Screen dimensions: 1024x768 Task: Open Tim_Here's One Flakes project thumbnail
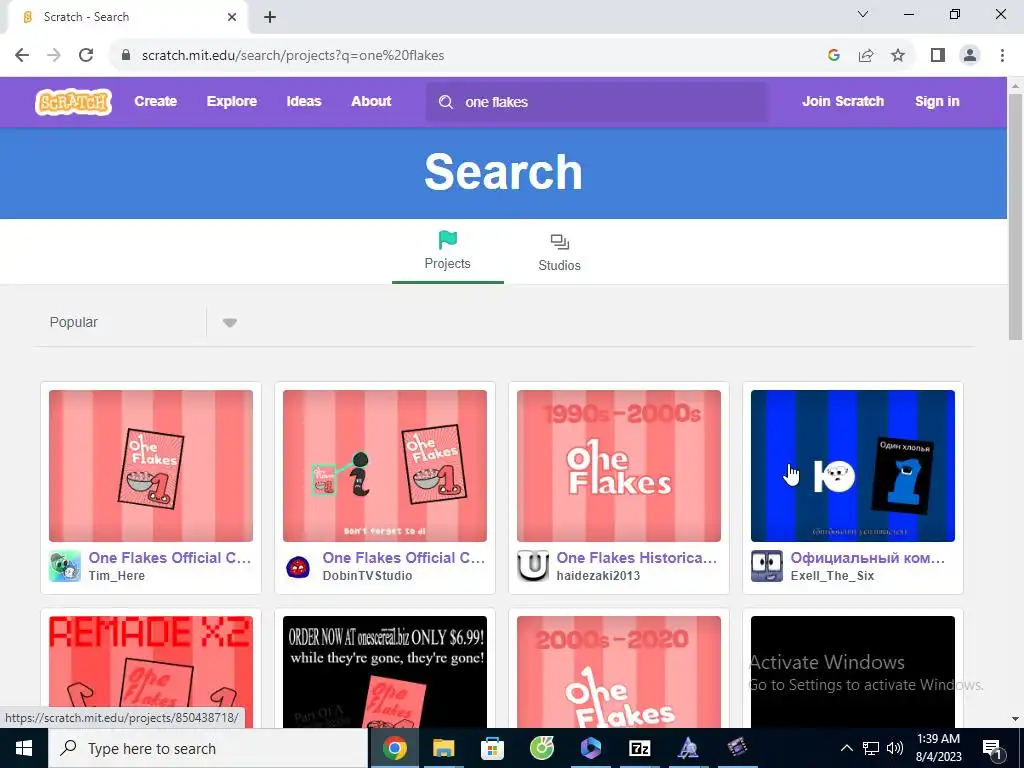[x=151, y=466]
